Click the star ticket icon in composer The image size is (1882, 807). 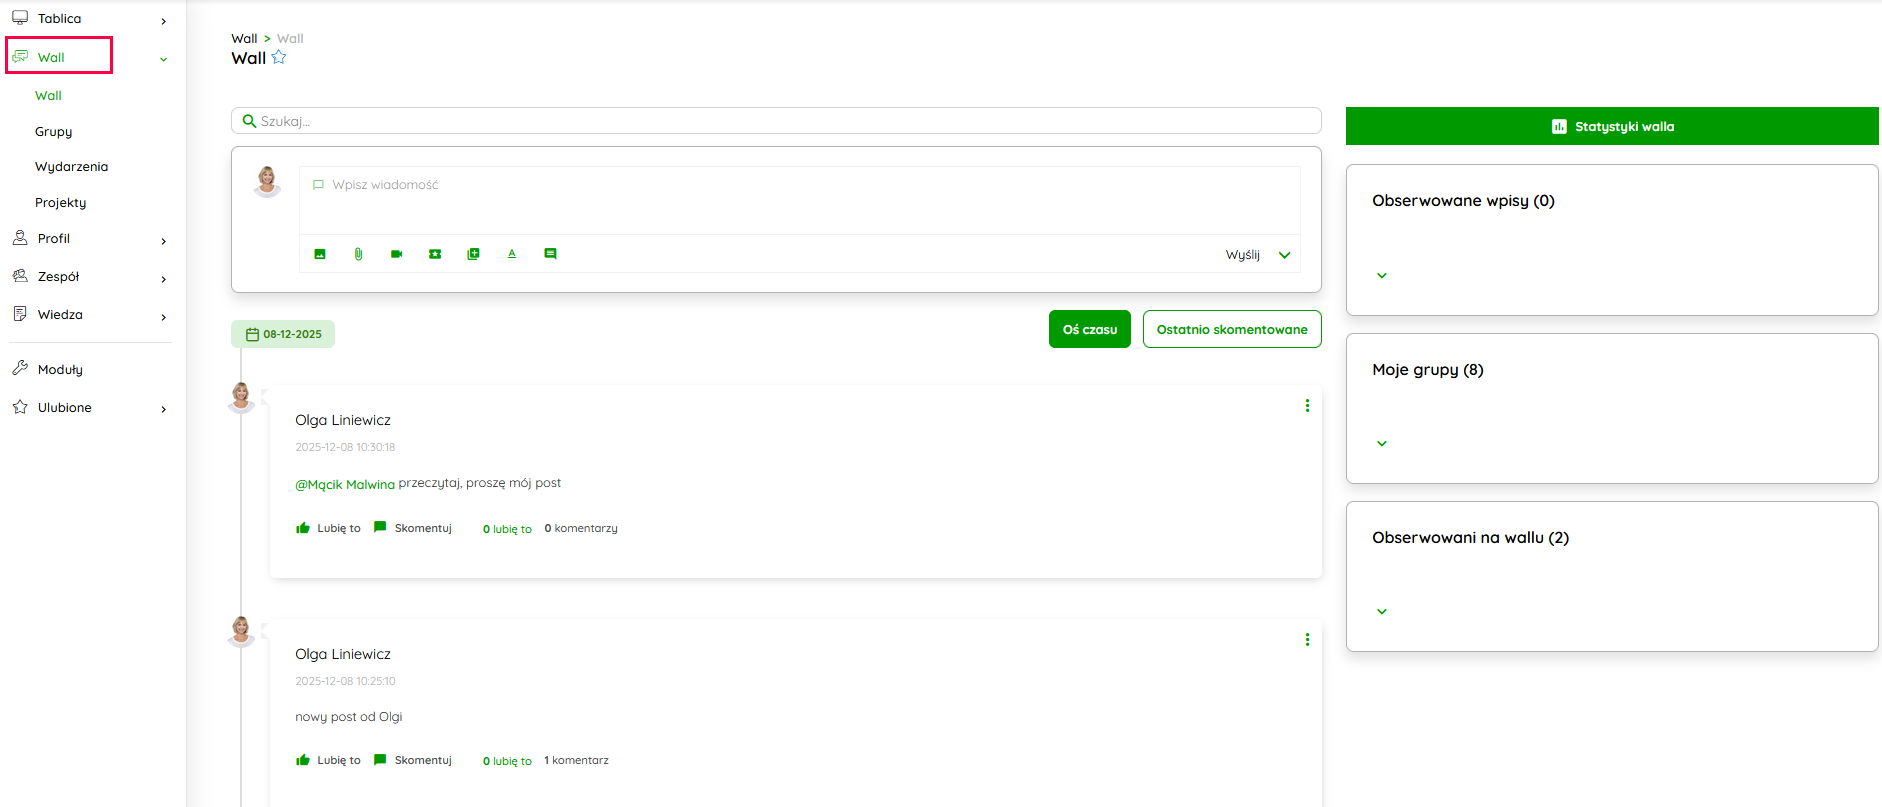pyautogui.click(x=435, y=254)
